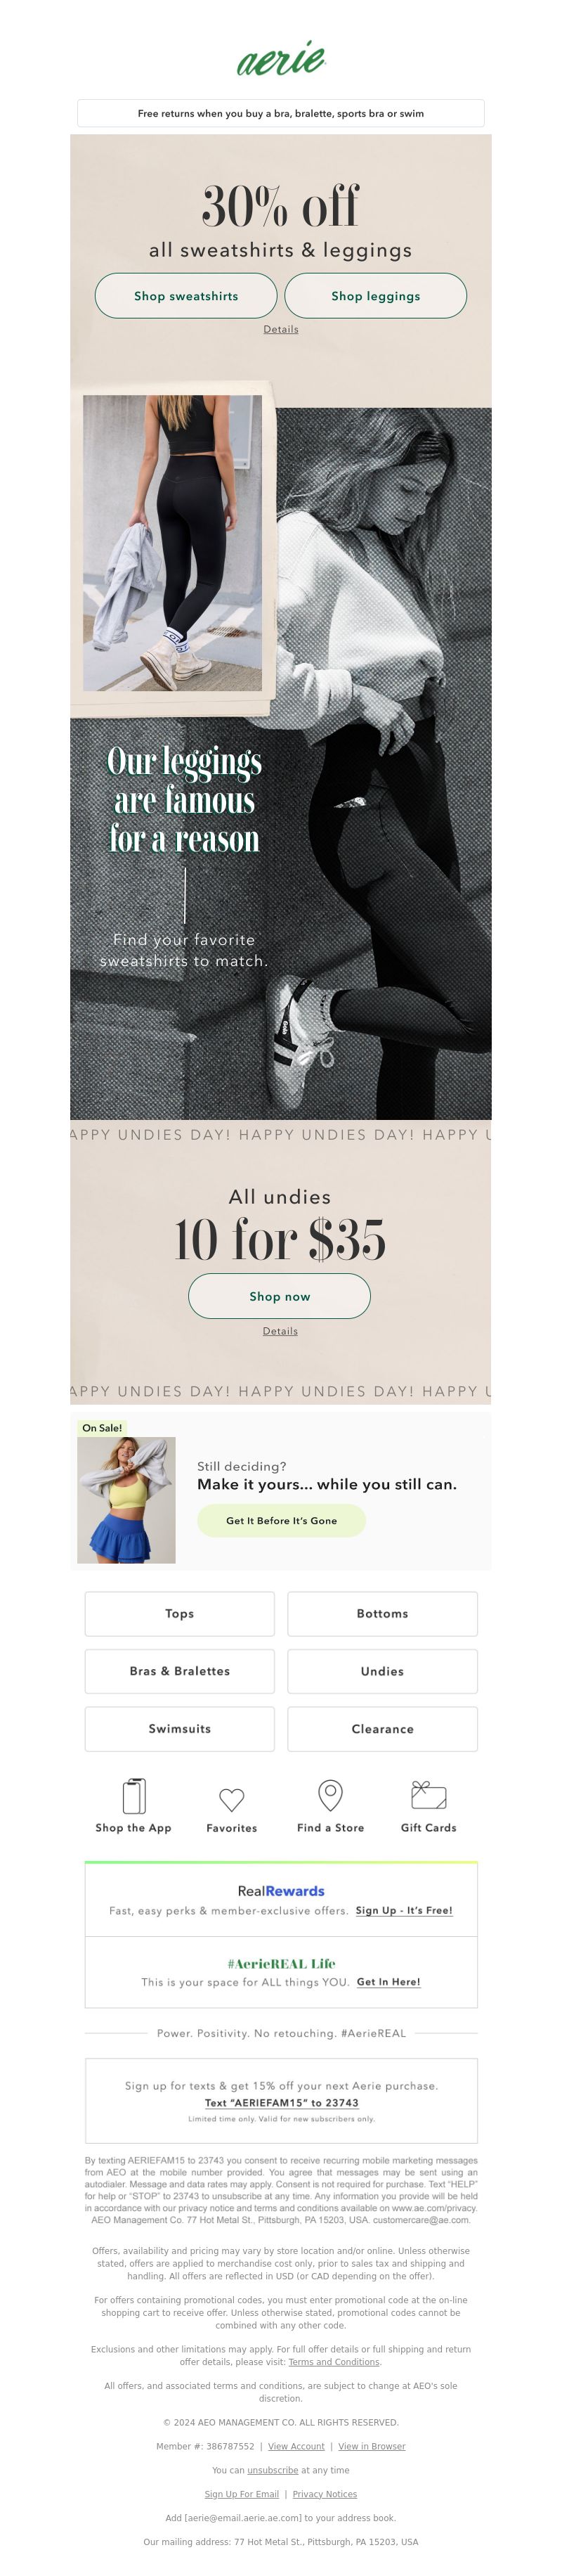Click Shop sweatshirts button
The height and width of the screenshot is (2576, 562).
pos(186,296)
